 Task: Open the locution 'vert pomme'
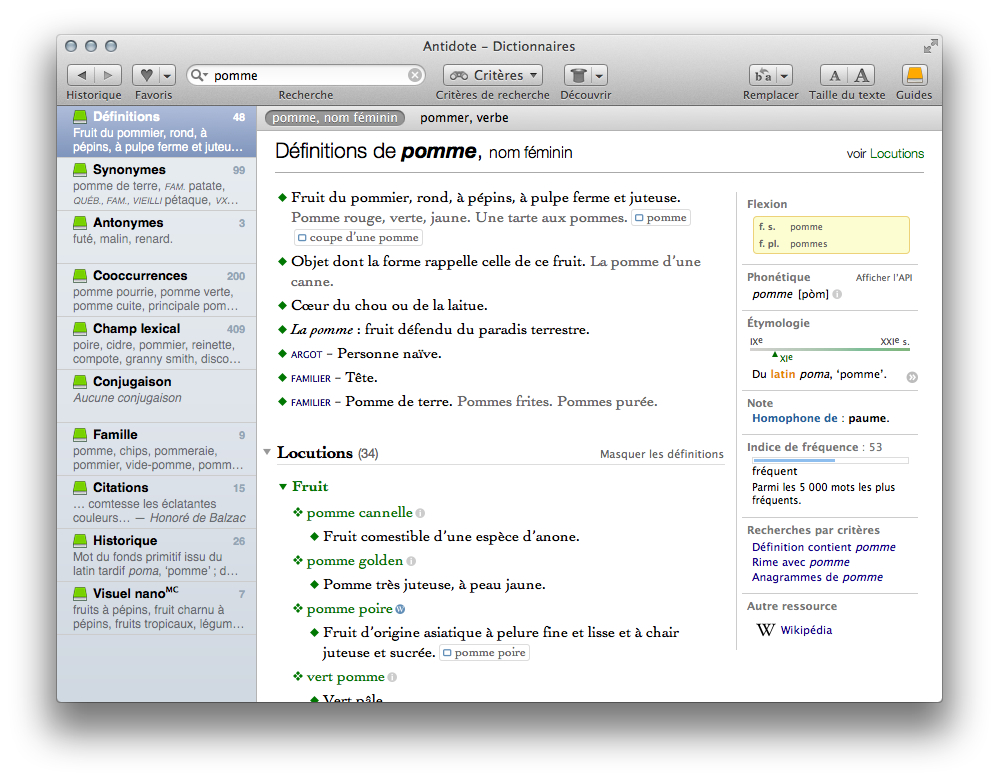[345, 677]
